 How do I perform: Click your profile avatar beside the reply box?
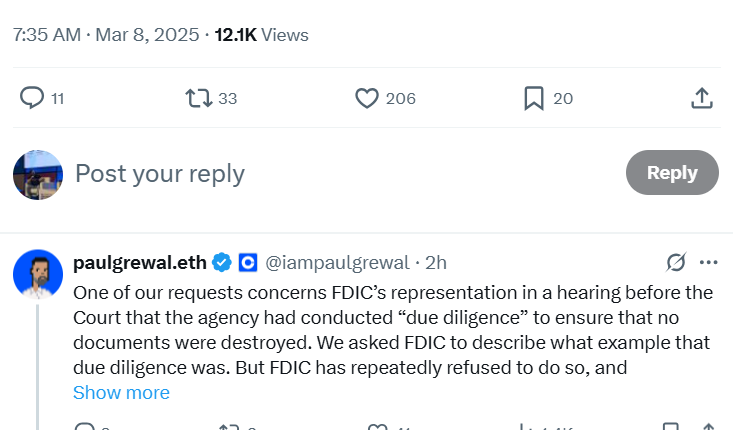pyautogui.click(x=38, y=175)
